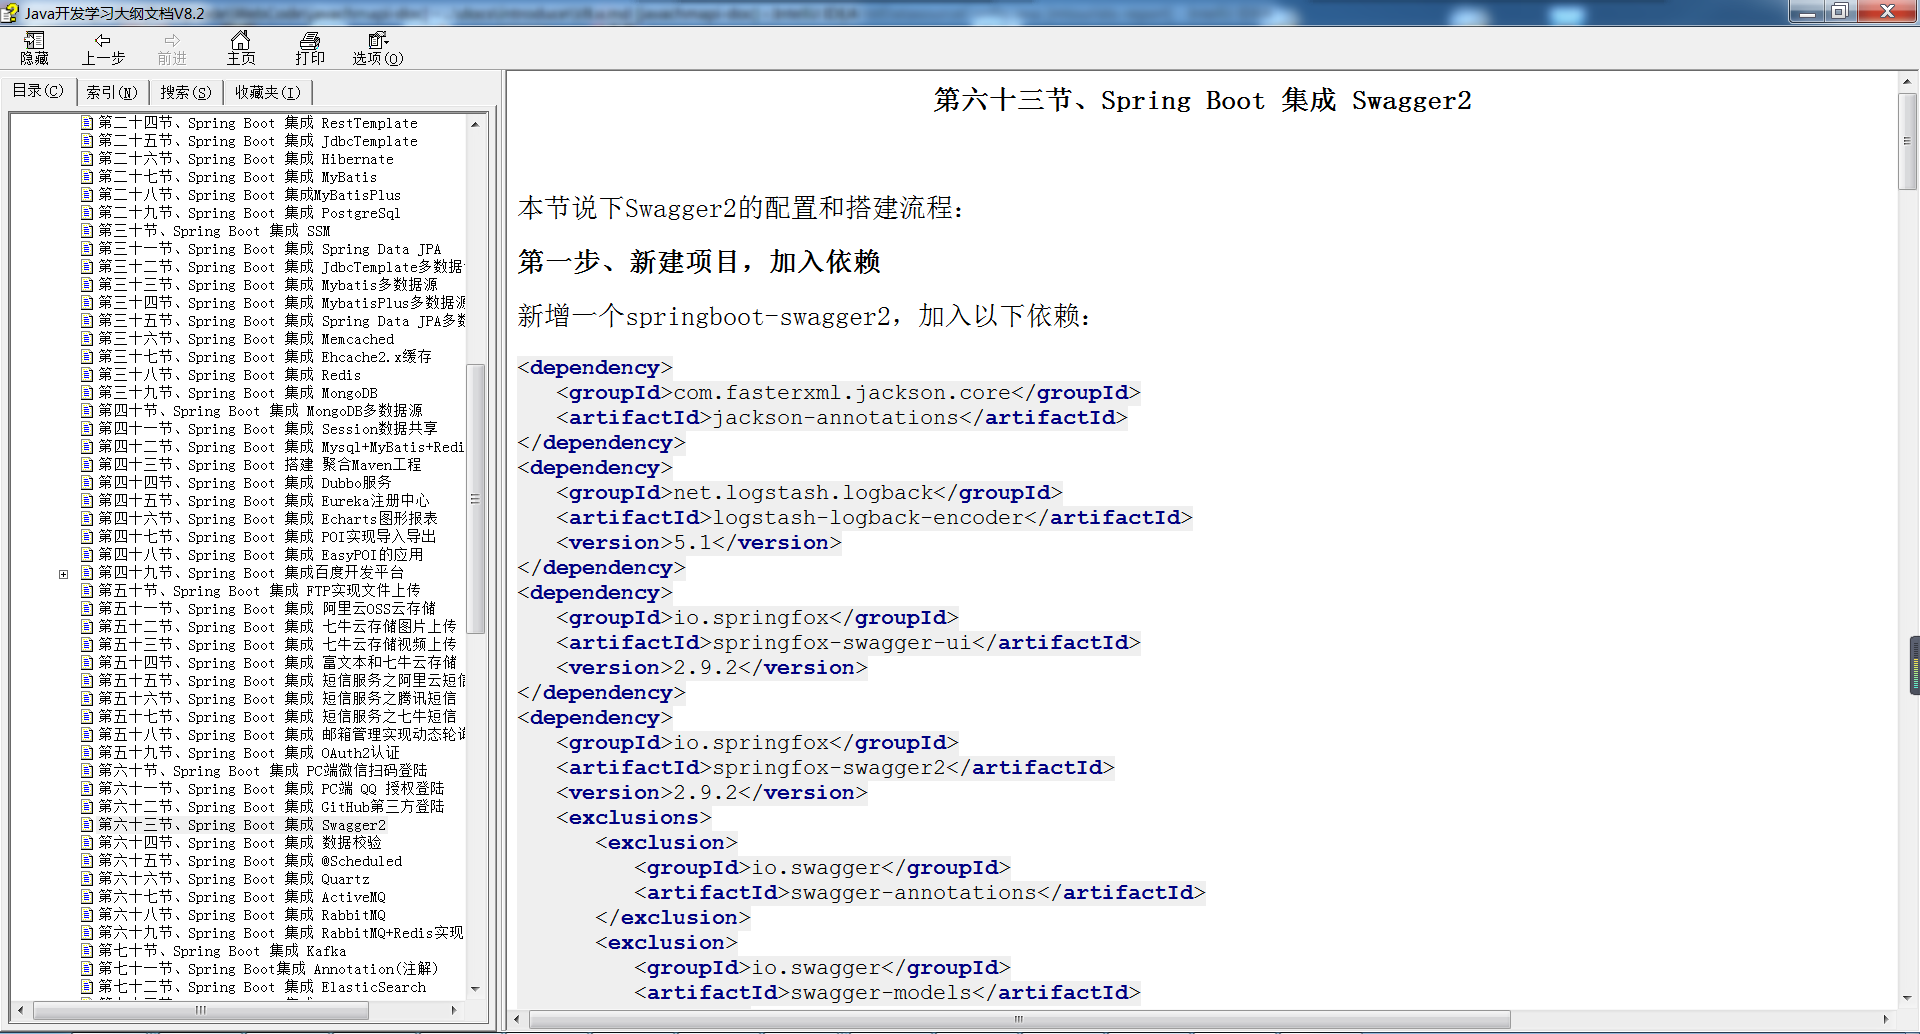The width and height of the screenshot is (1920, 1034).
Task: Click page icon beside 第五十一节 阿里云OSS云存储
Action: pos(88,609)
